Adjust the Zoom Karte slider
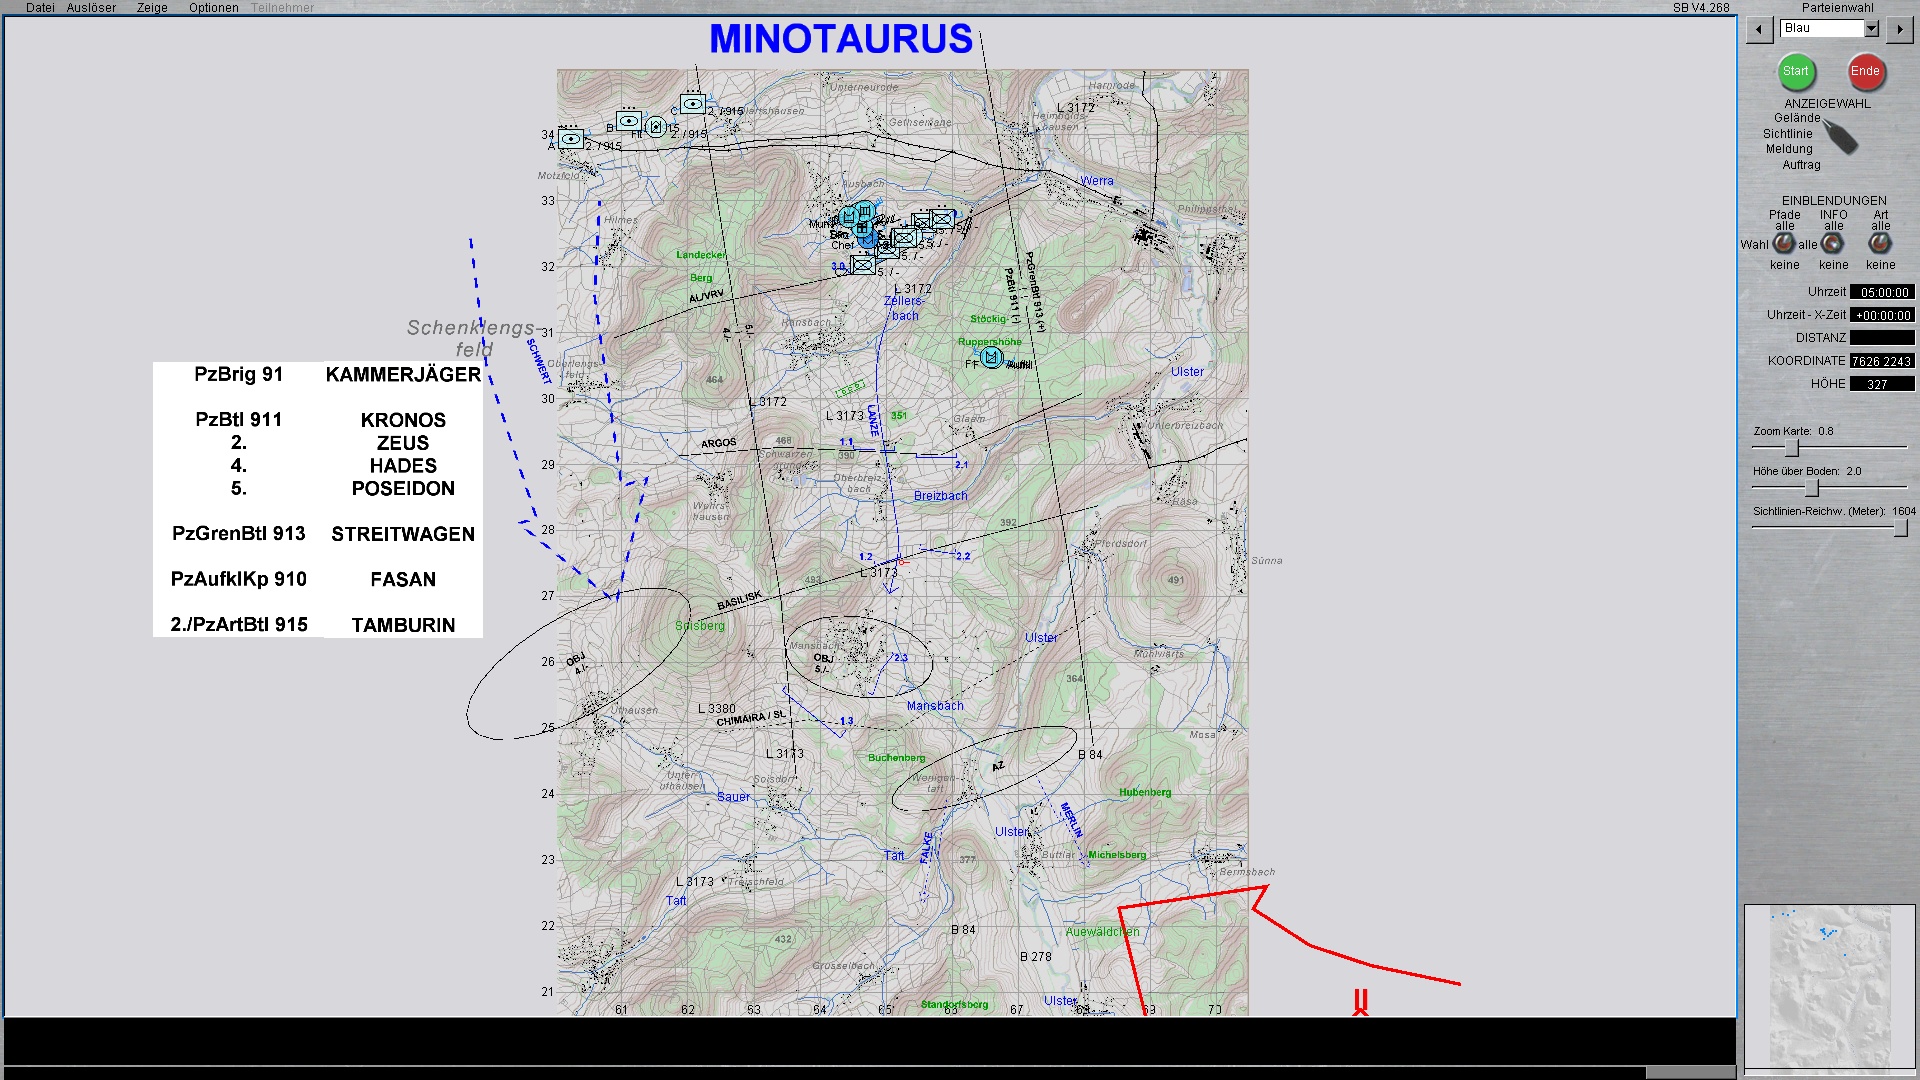 (x=1791, y=447)
